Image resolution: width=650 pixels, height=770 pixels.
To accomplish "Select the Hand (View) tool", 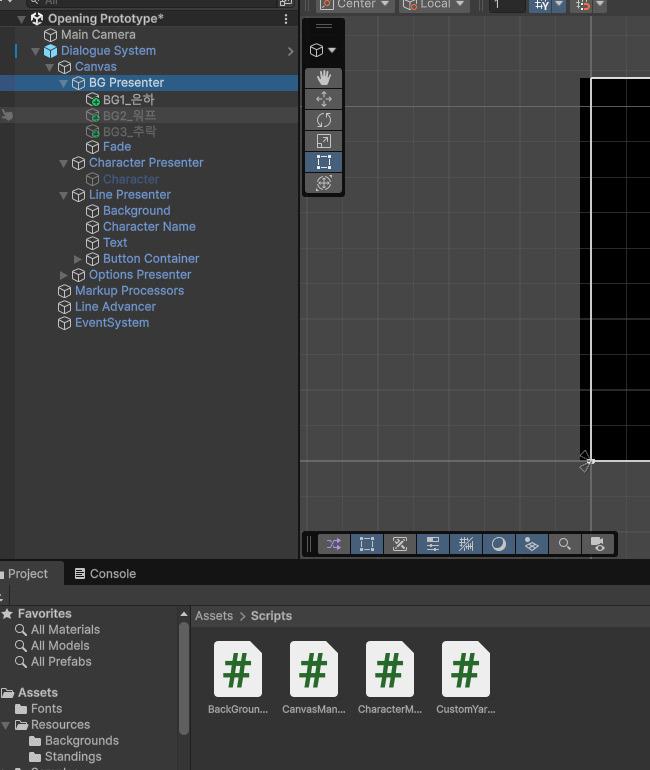I will point(324,78).
